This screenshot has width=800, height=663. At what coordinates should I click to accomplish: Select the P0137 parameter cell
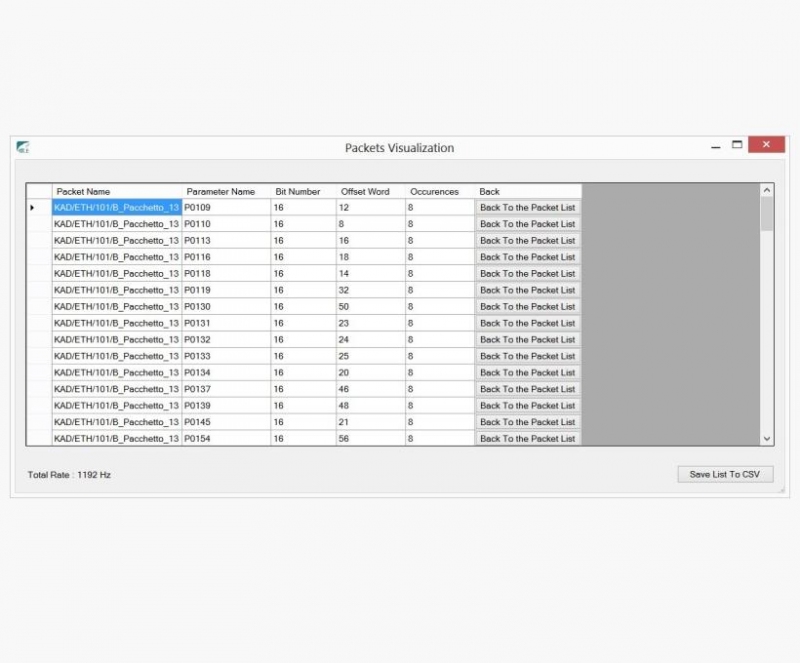(225, 389)
